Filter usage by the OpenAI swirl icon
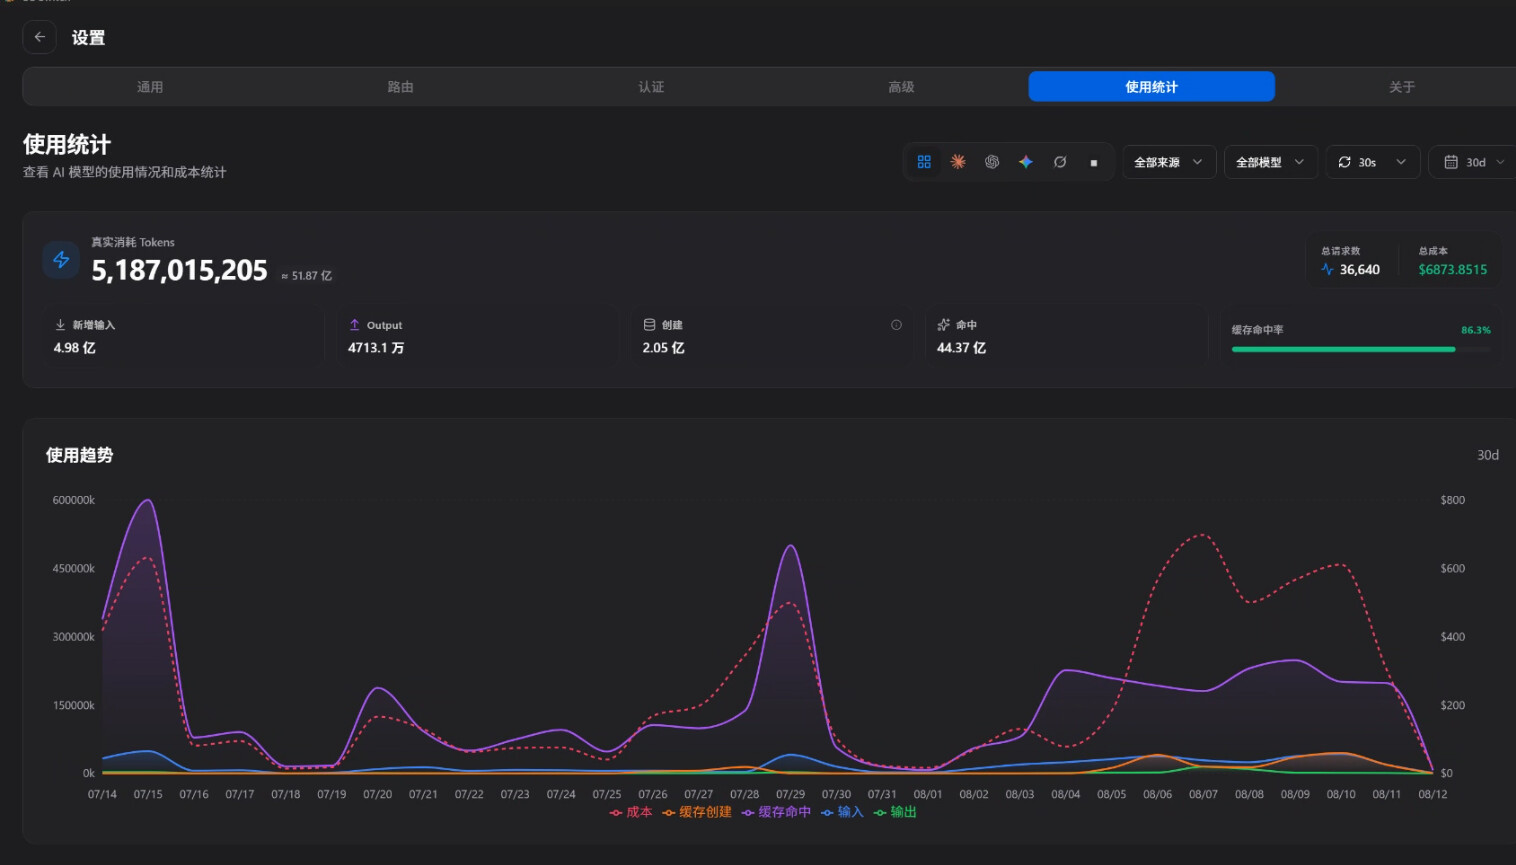 click(x=992, y=162)
